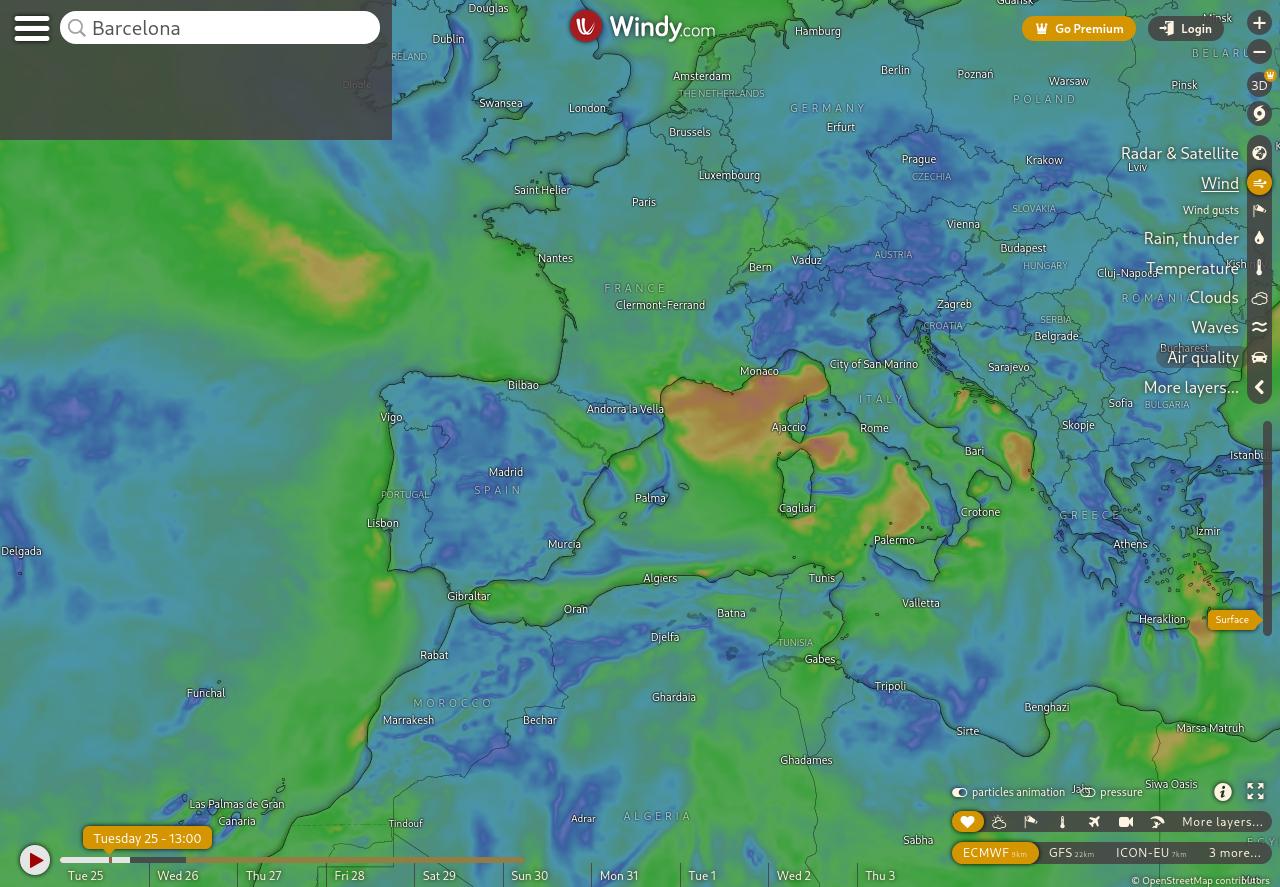The width and height of the screenshot is (1280, 887).
Task: Show the Clouds layer icon
Action: coord(1259,298)
